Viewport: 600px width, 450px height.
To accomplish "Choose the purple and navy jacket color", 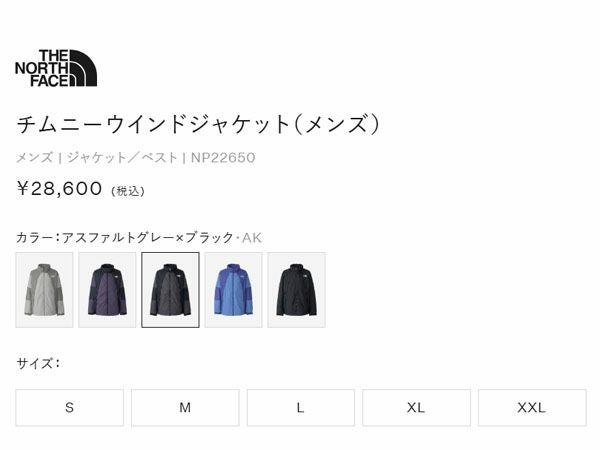I will tap(107, 290).
